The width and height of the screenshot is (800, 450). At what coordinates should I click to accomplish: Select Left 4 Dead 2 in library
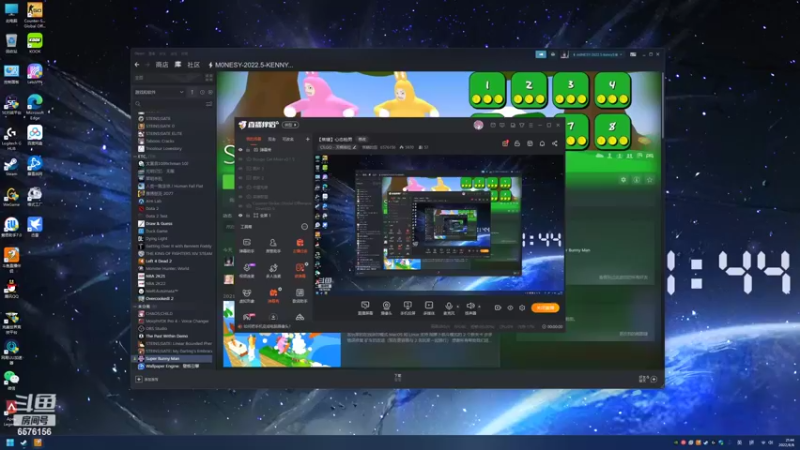point(158,261)
